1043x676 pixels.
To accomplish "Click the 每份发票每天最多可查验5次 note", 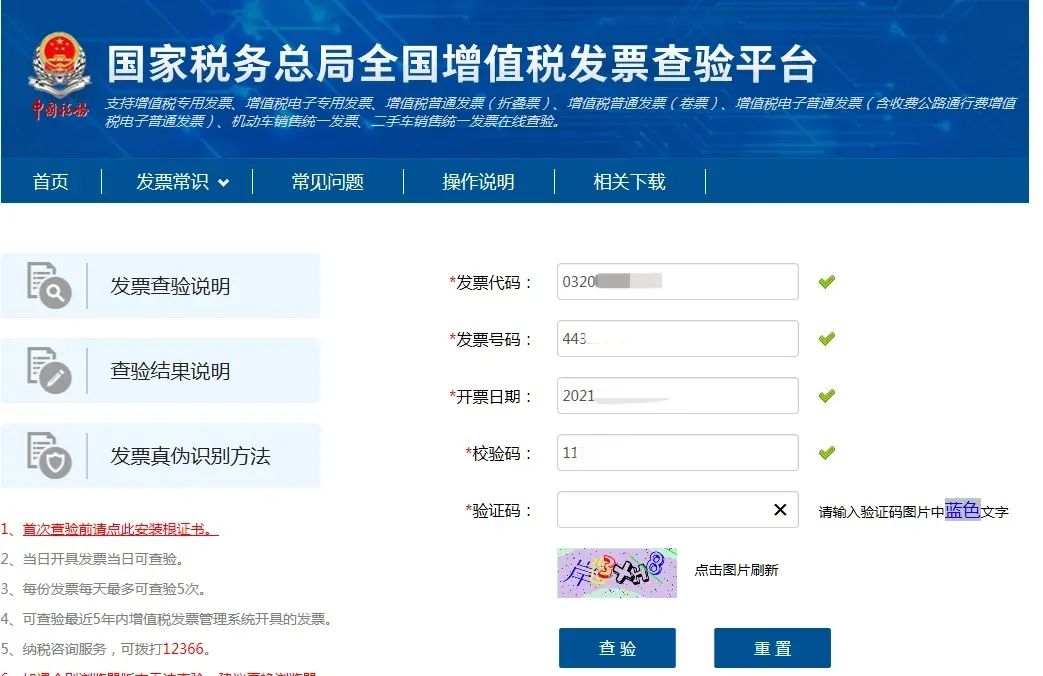I will [x=114, y=589].
